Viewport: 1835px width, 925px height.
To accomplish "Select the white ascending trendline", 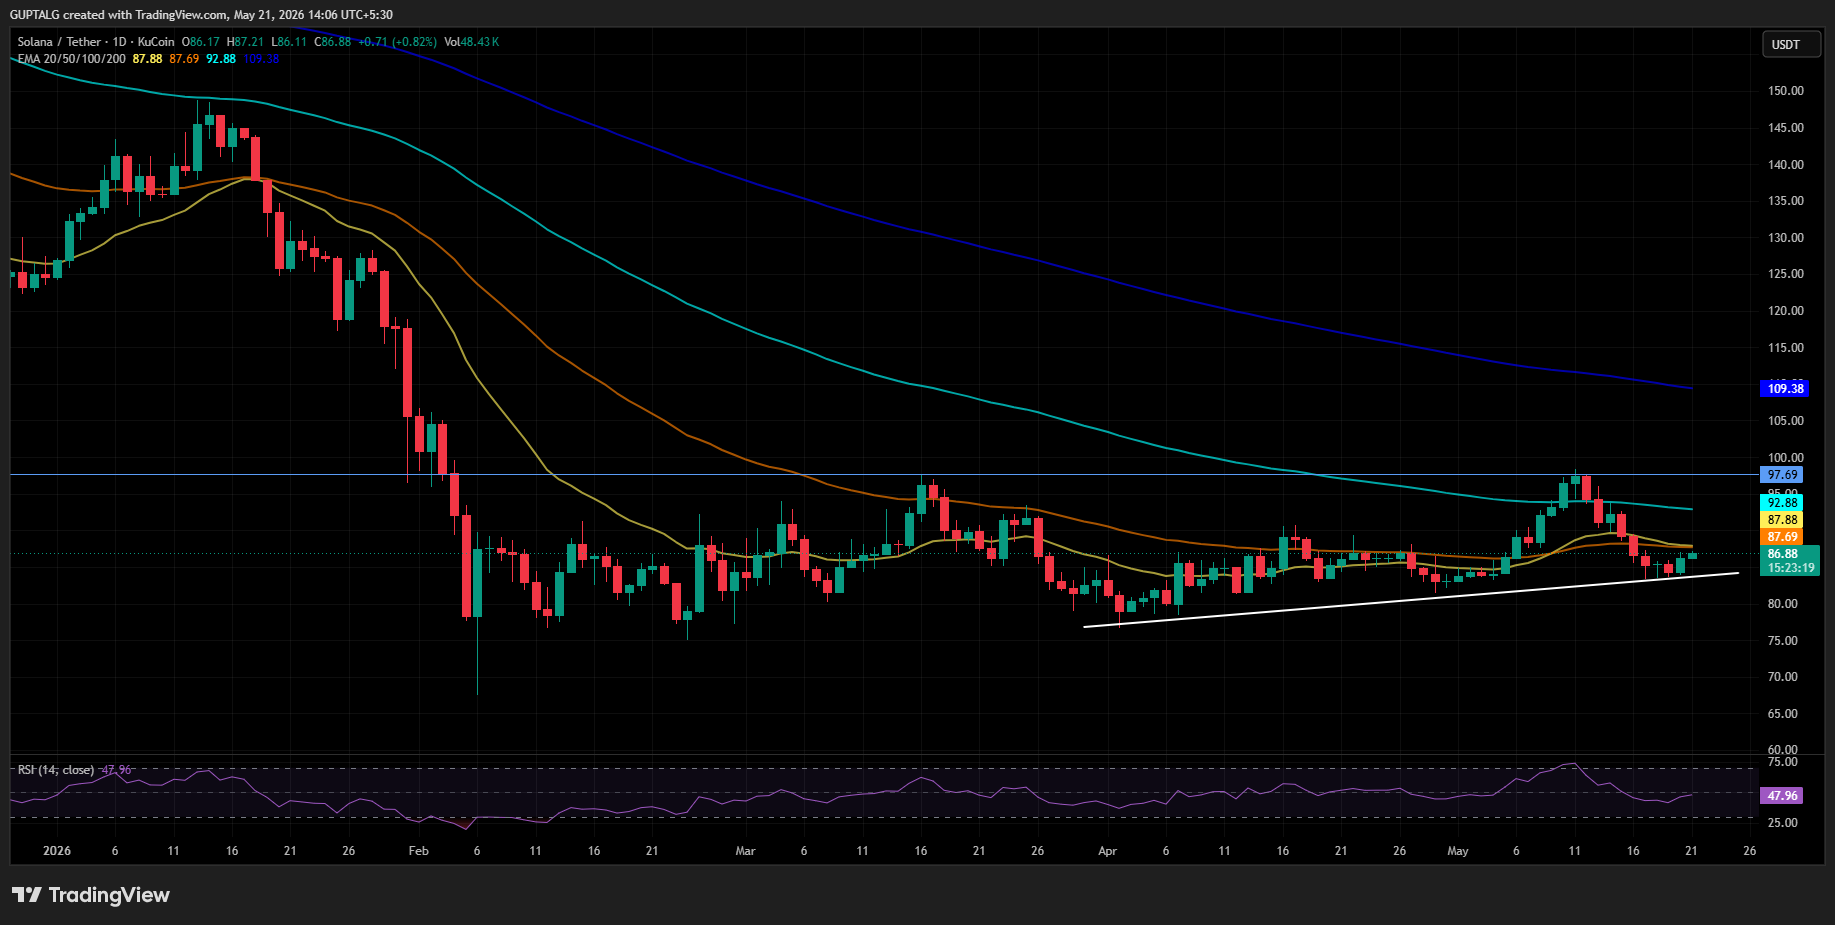I will pyautogui.click(x=1411, y=600).
